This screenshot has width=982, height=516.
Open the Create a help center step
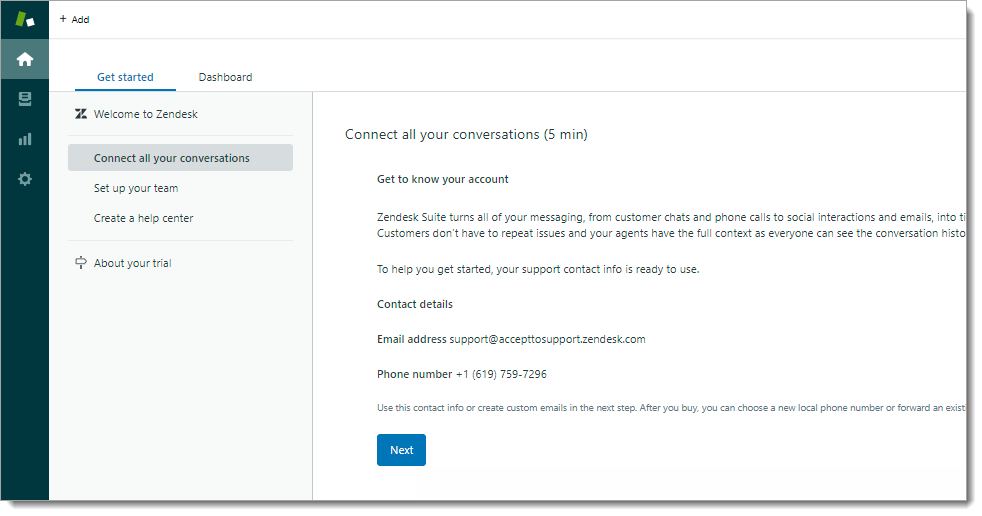coord(144,218)
